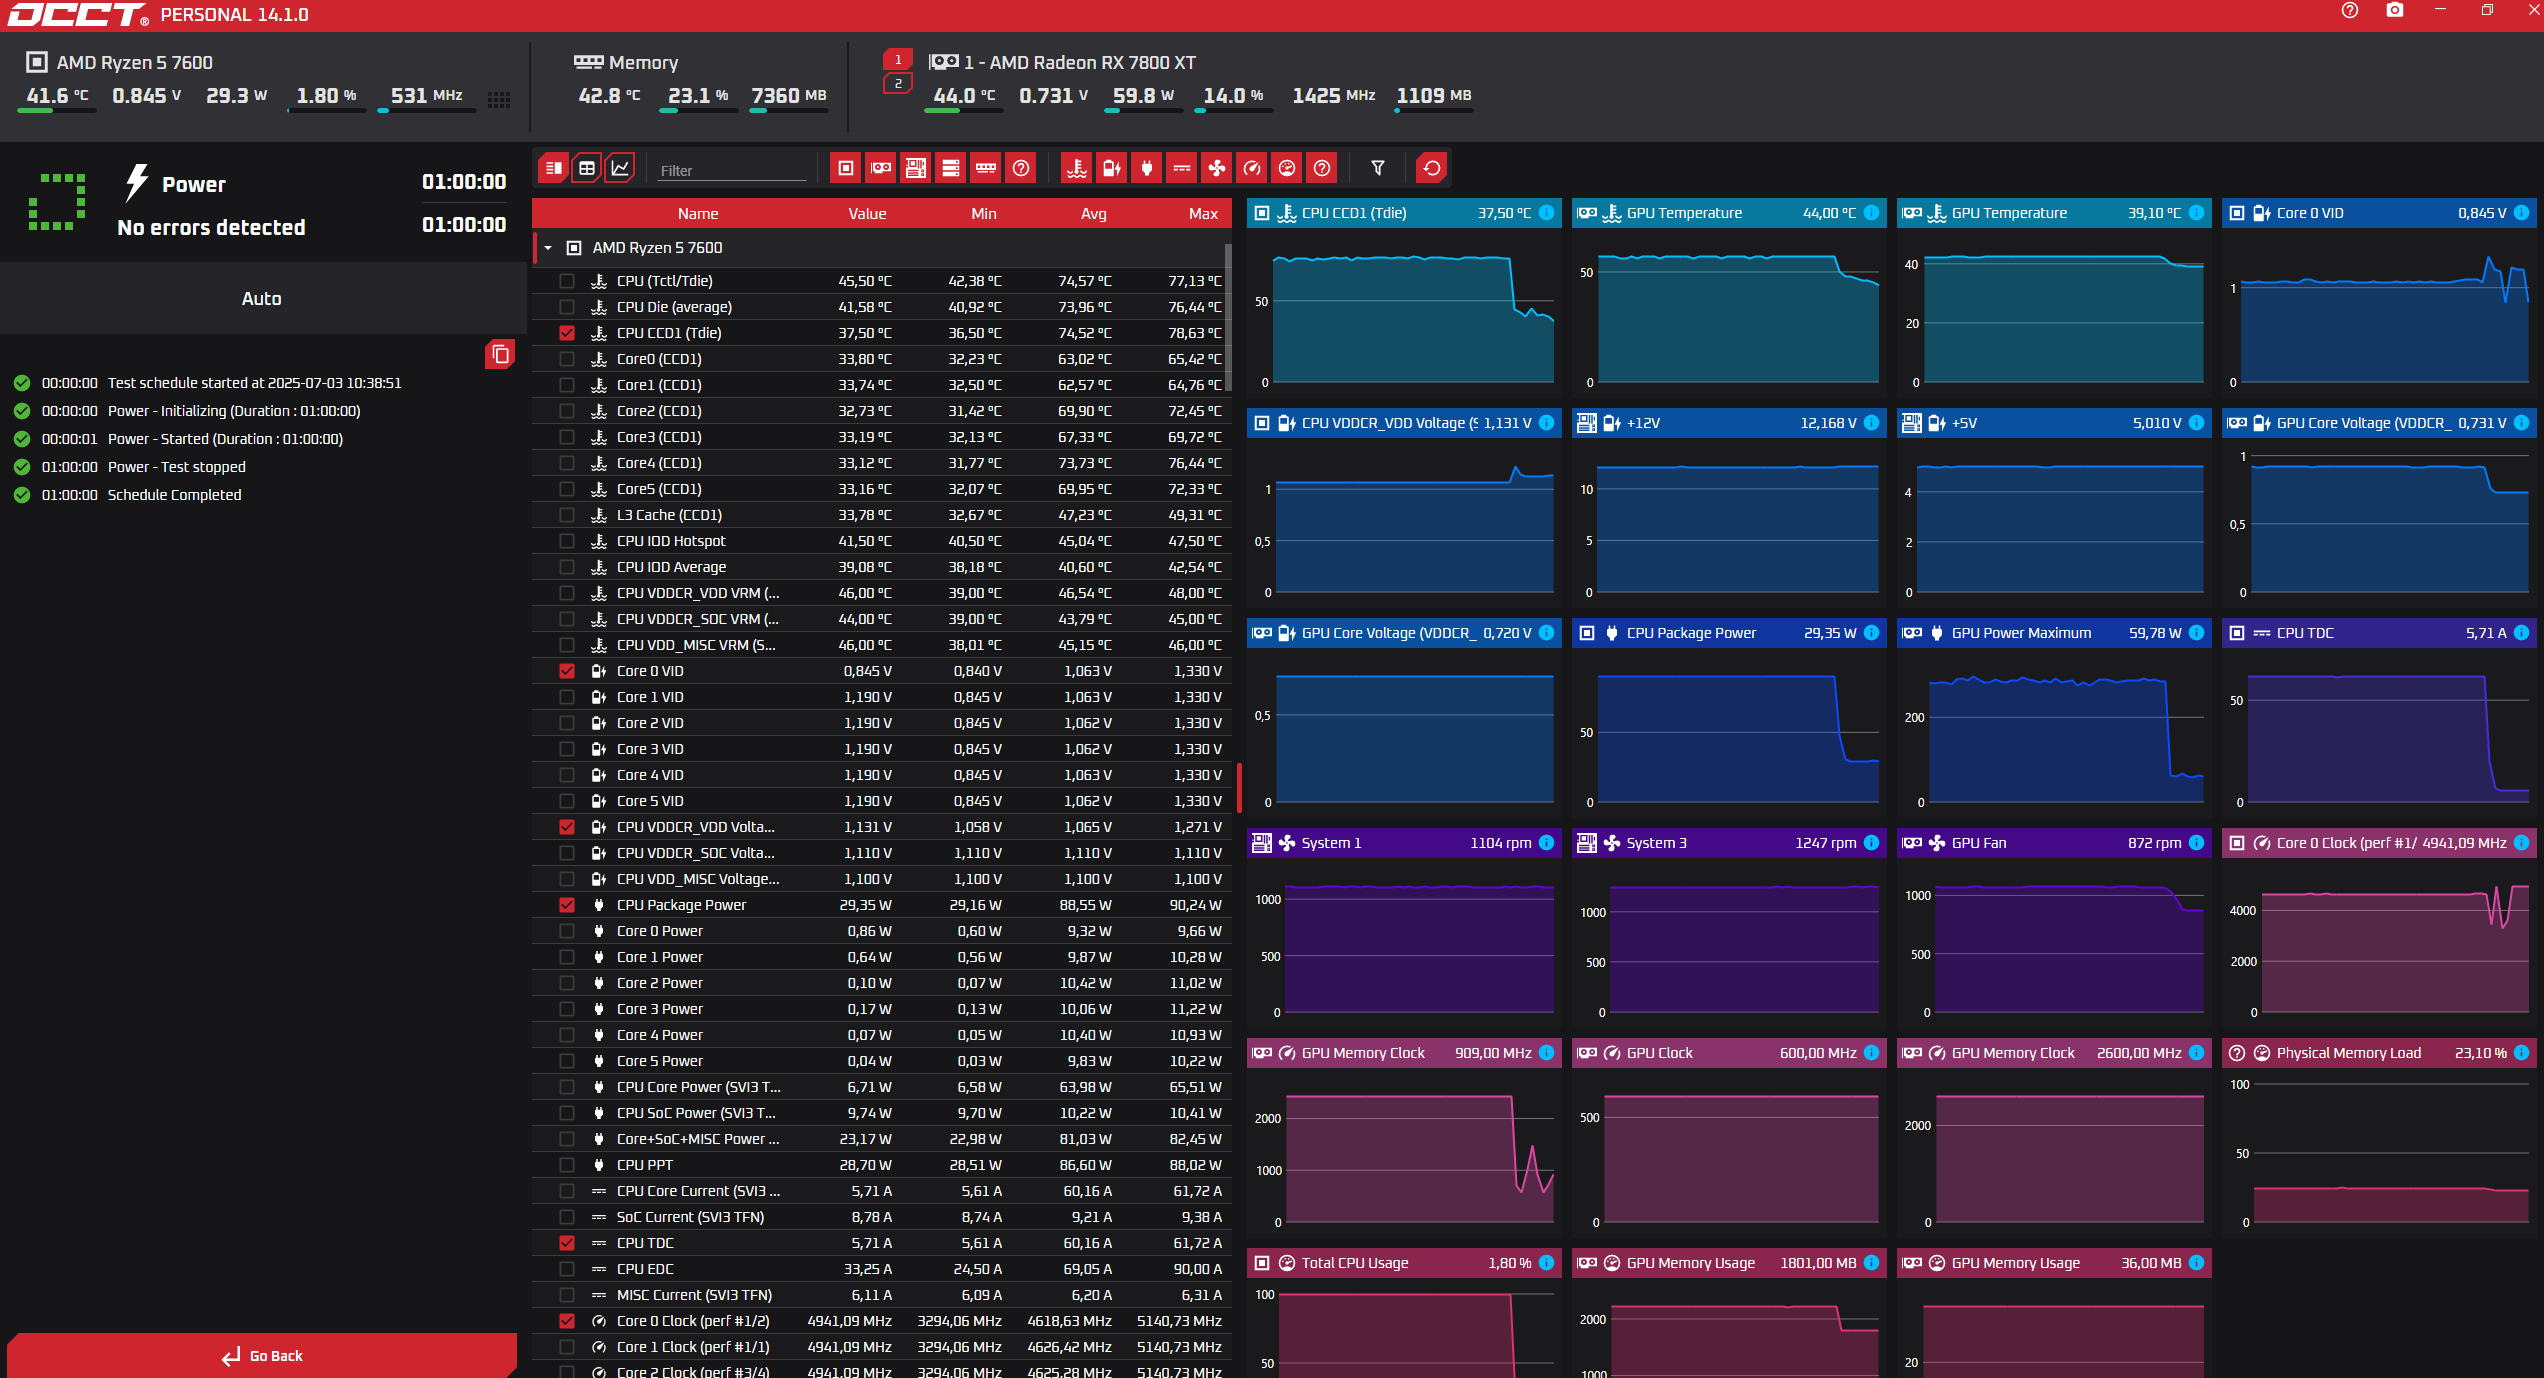Uncheck the CPU TDC checkbox
This screenshot has width=2544, height=1378.
point(567,1243)
